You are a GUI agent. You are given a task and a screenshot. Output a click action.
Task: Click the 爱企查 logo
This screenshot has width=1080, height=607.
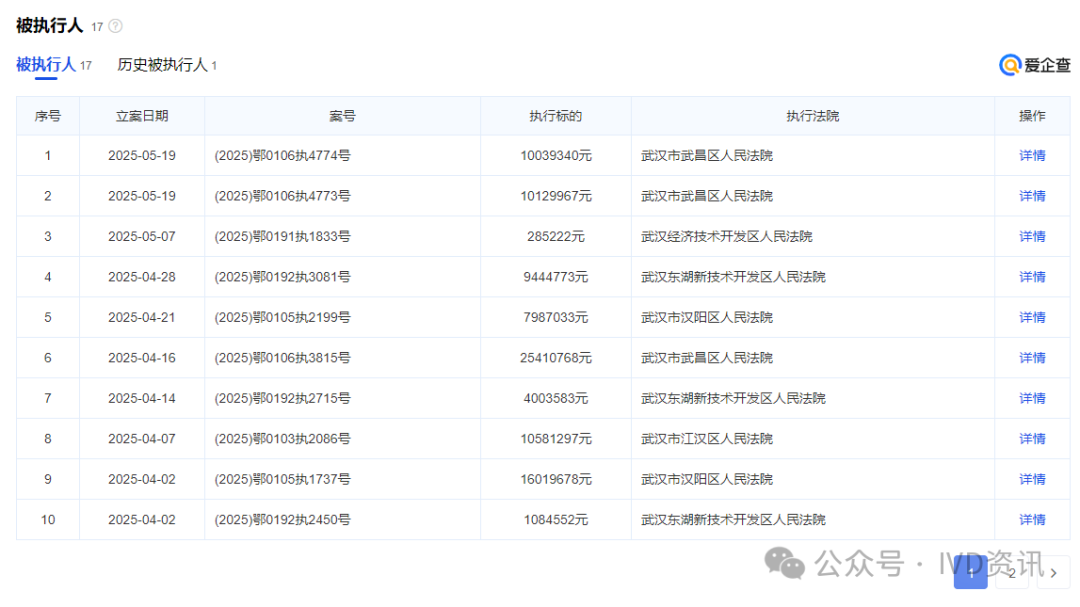tap(1035, 65)
